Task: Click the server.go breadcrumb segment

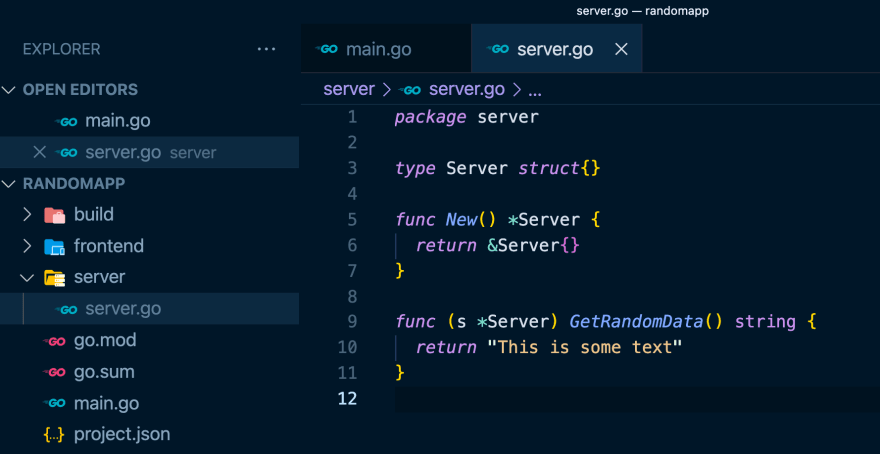Action: point(466,90)
